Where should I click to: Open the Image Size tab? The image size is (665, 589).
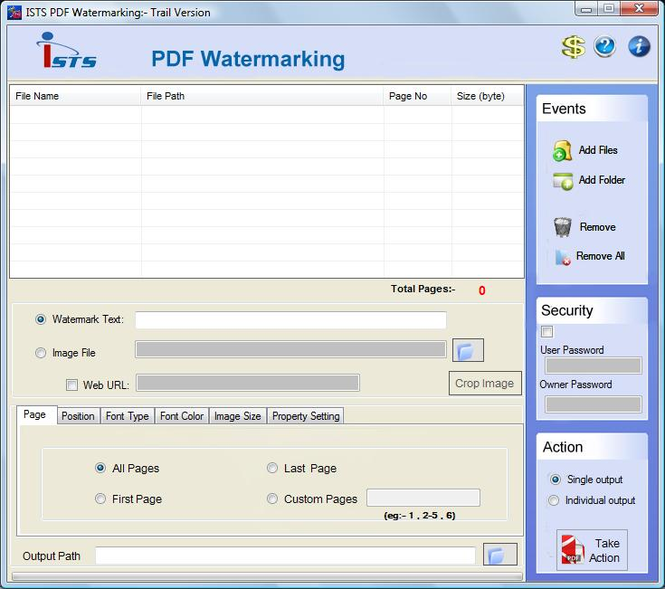tap(238, 416)
